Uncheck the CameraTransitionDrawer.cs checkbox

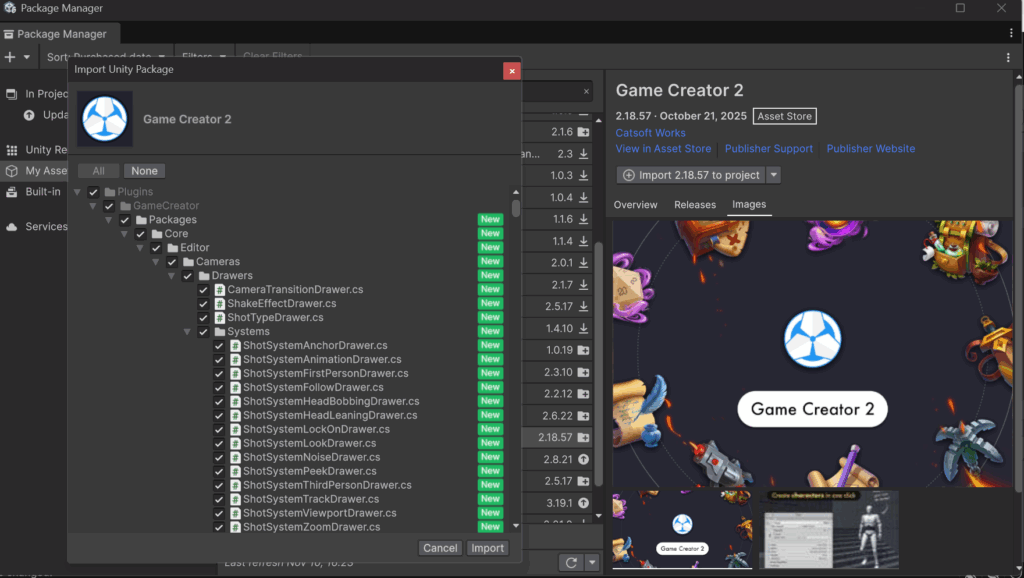tap(204, 290)
